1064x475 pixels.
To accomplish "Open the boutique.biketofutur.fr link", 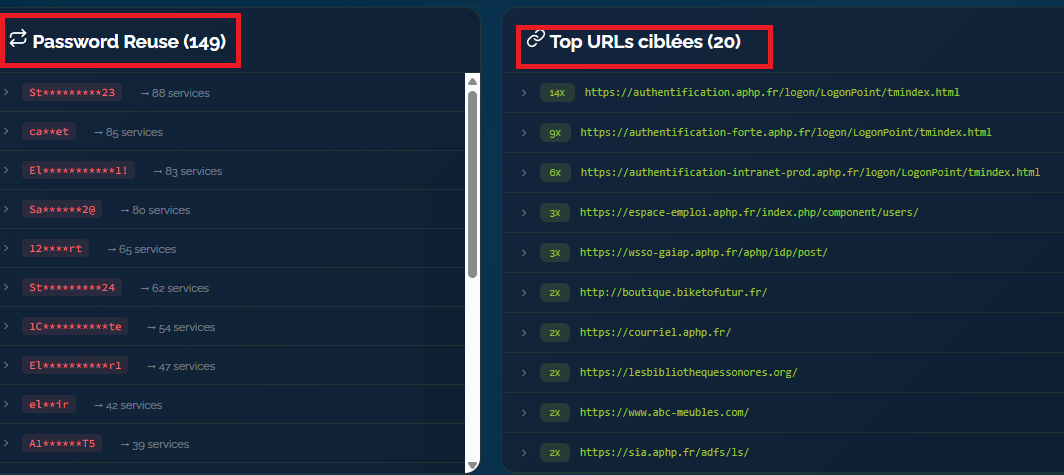I will tap(673, 292).
